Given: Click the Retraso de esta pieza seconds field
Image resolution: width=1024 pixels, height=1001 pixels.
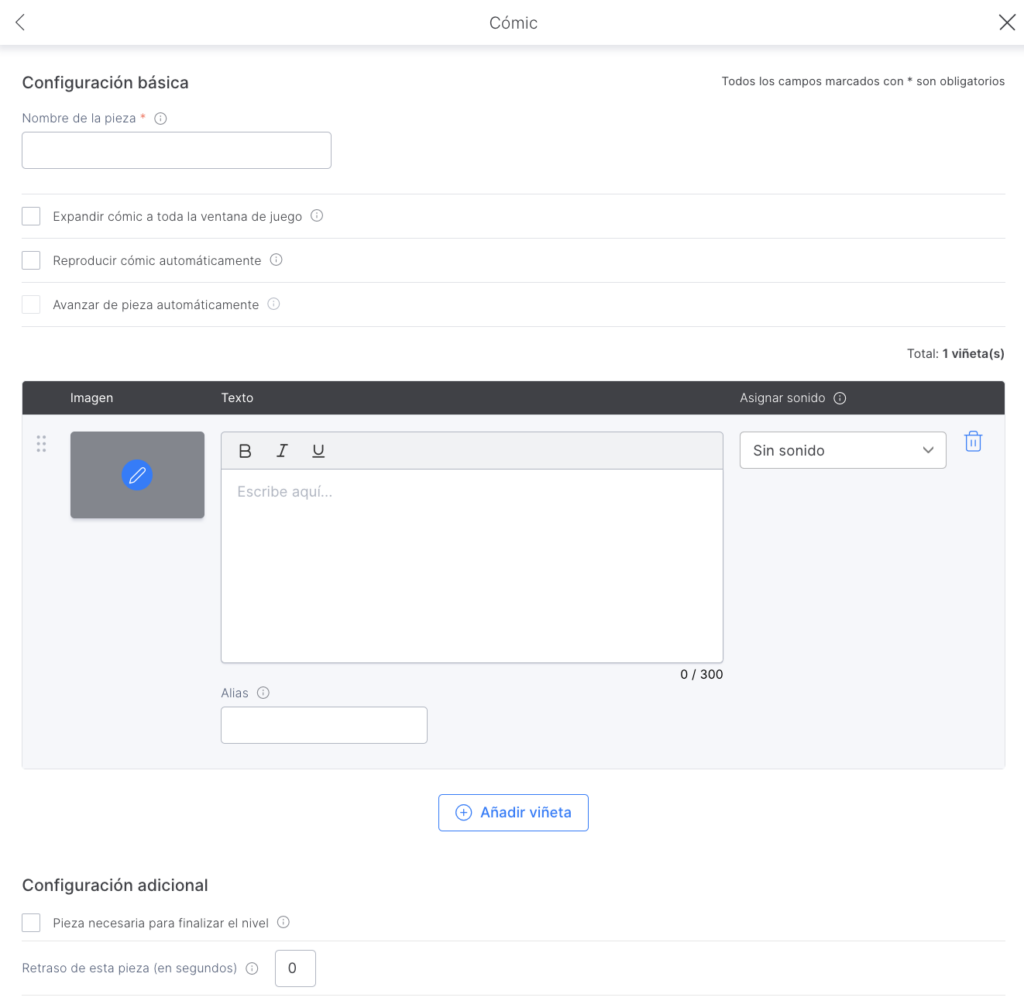Looking at the screenshot, I should (295, 968).
